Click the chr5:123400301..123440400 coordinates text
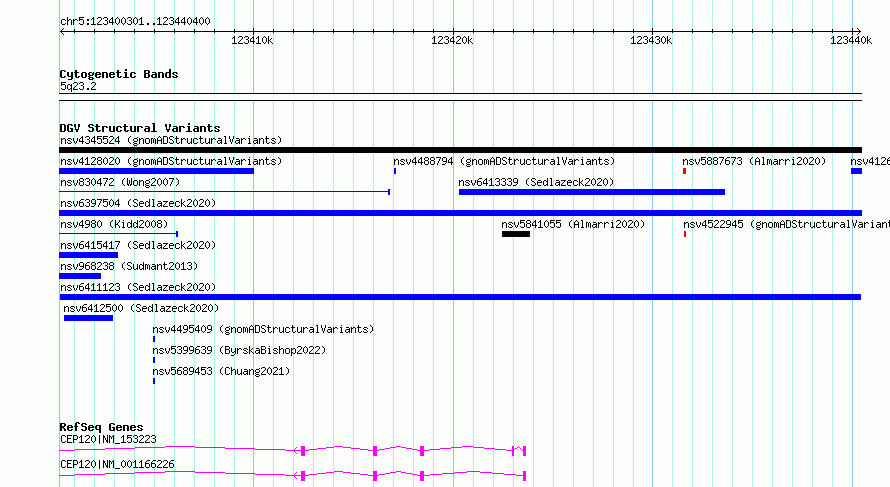Screen dimensions: 890x487 [x=135, y=21]
